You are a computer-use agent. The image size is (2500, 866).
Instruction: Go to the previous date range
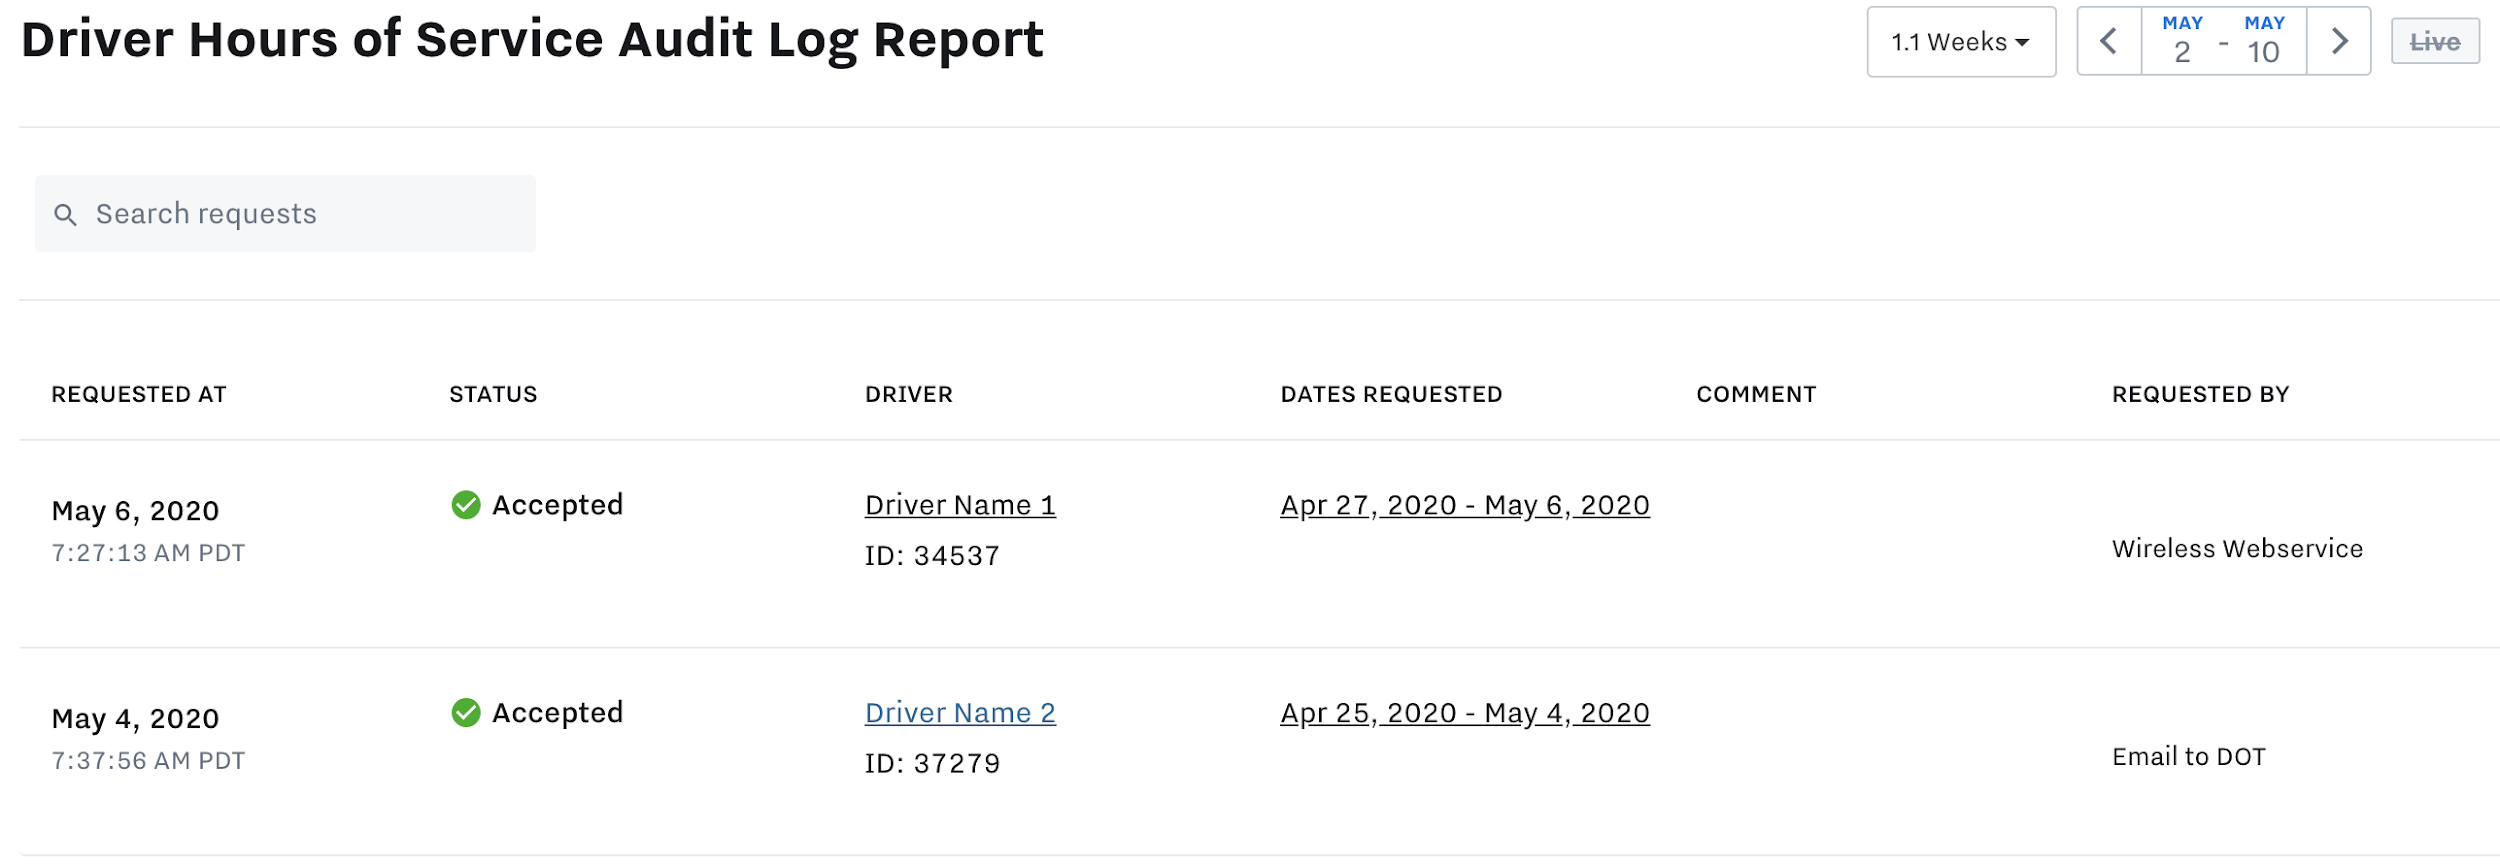click(x=2109, y=42)
